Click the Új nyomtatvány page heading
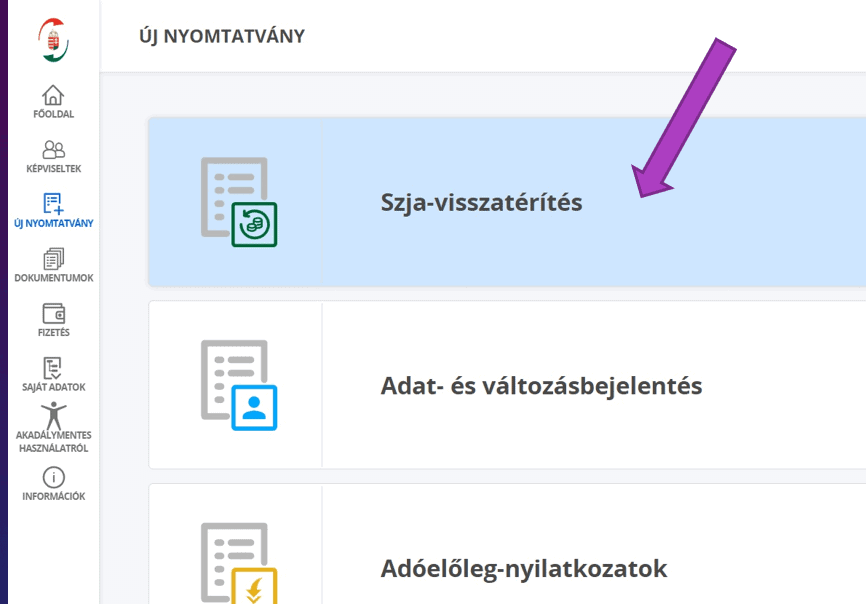The image size is (866, 604). [222, 36]
